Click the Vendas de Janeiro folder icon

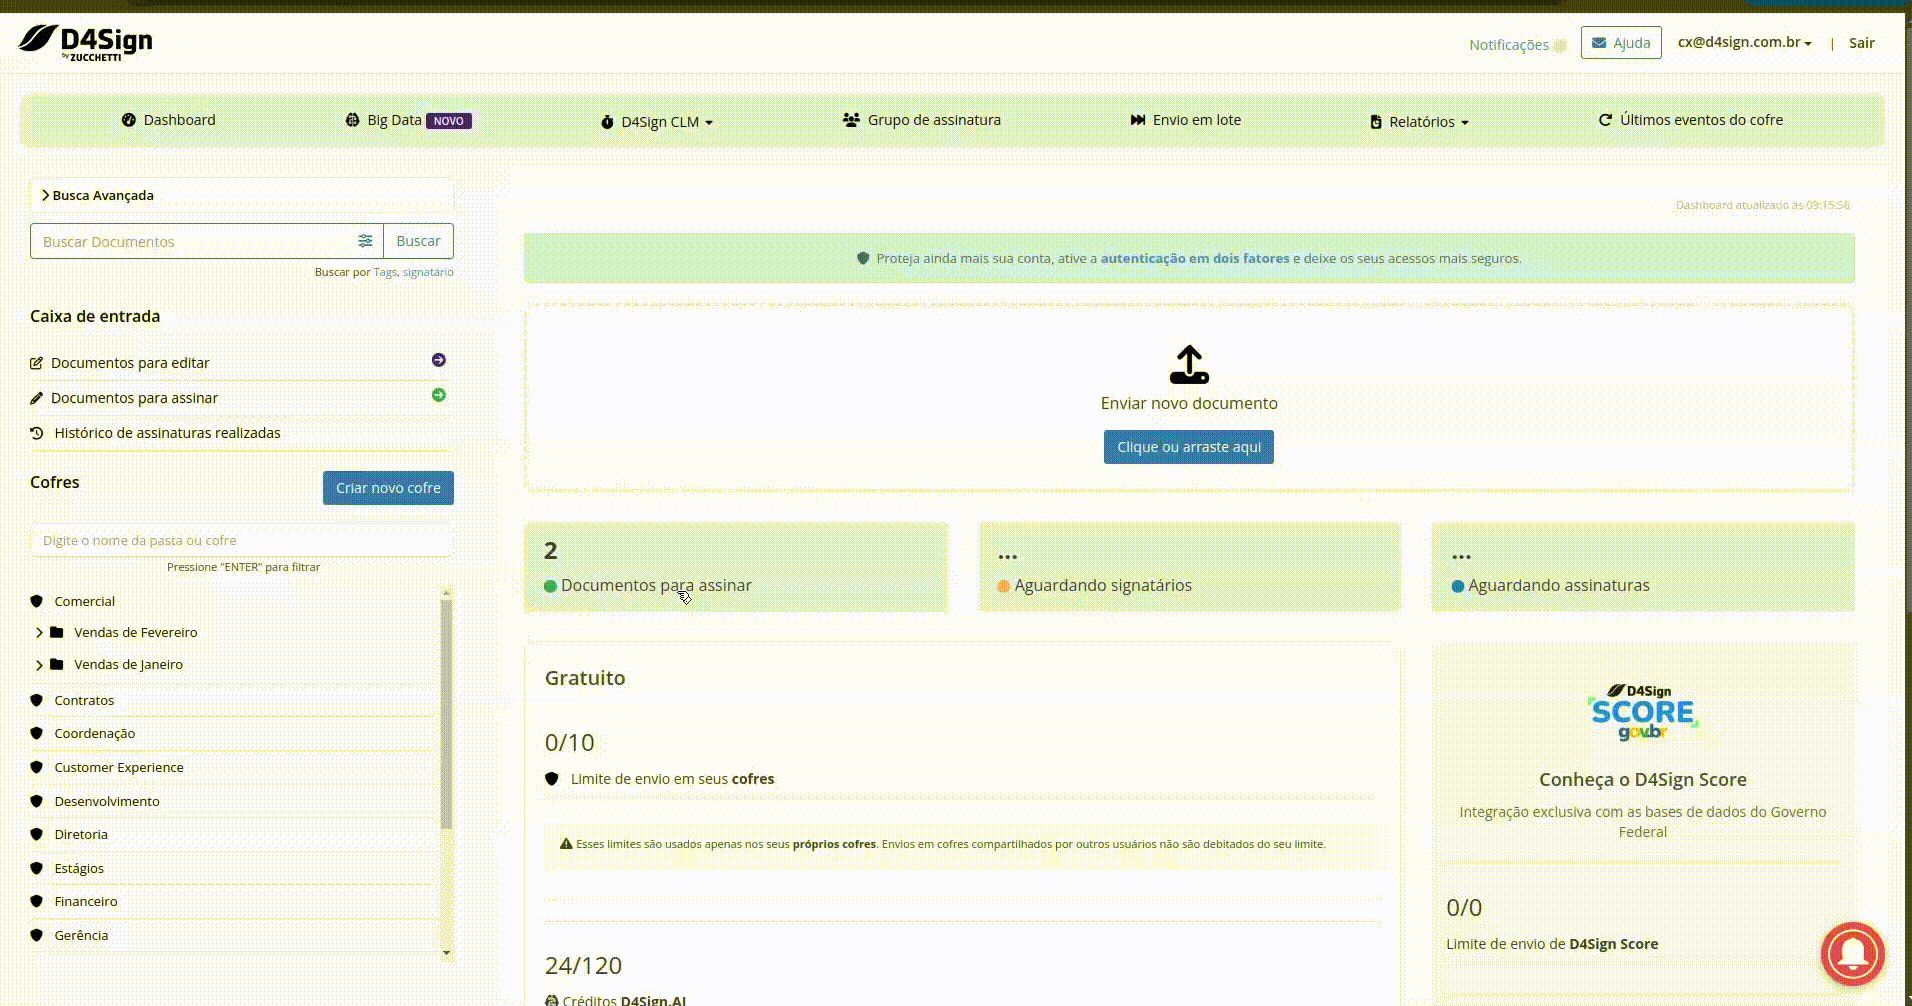[x=57, y=664]
